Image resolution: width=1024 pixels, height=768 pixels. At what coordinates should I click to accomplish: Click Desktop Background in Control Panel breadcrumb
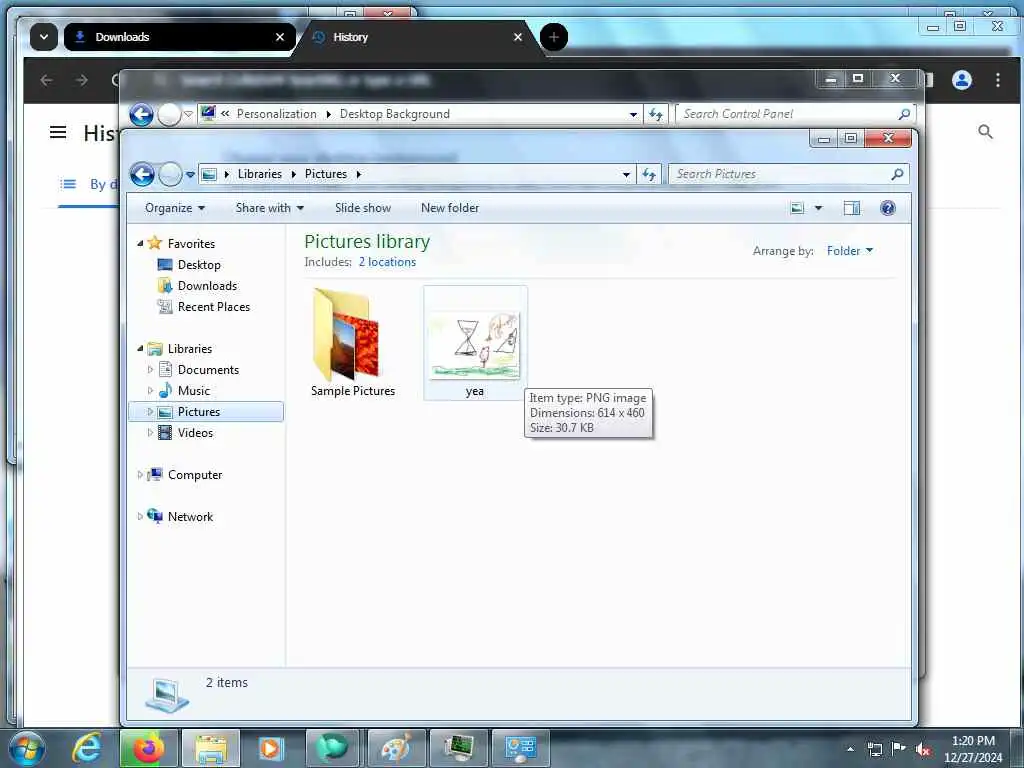(394, 114)
